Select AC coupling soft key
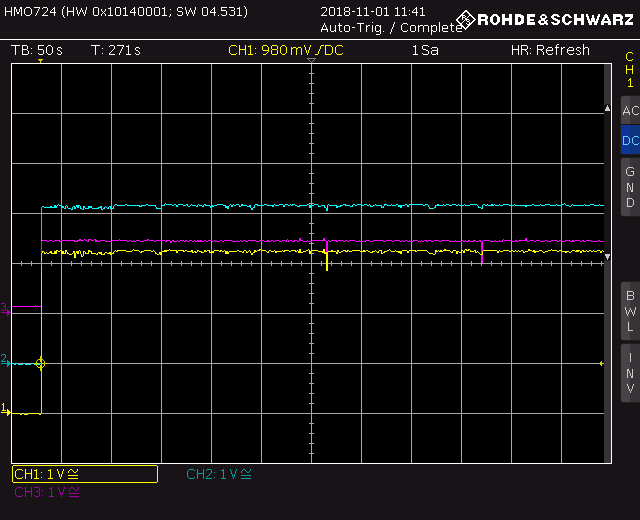Image resolution: width=640 pixels, height=520 pixels. [x=630, y=110]
